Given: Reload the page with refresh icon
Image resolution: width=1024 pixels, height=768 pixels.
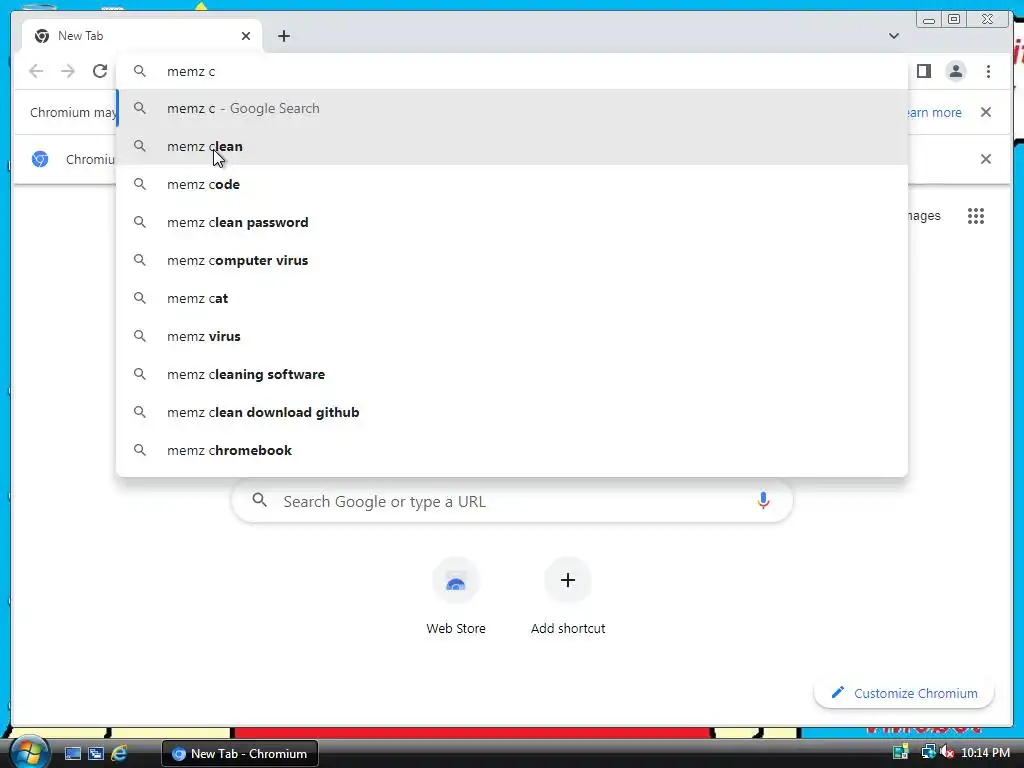Looking at the screenshot, I should pos(100,71).
